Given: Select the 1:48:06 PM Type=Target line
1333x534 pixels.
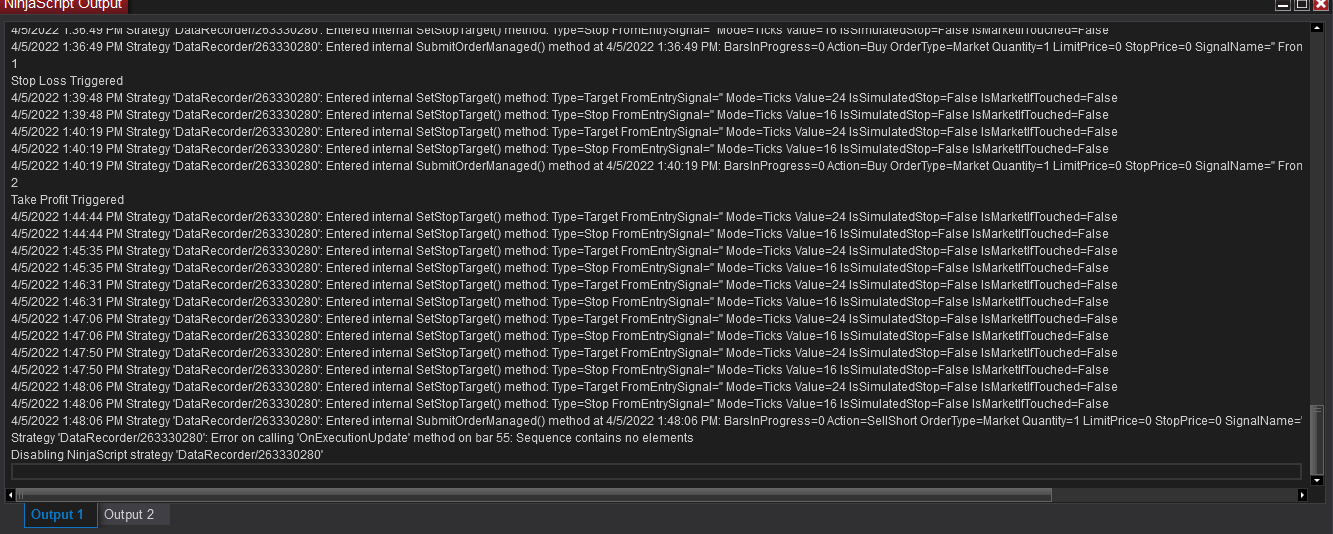Looking at the screenshot, I should point(564,387).
